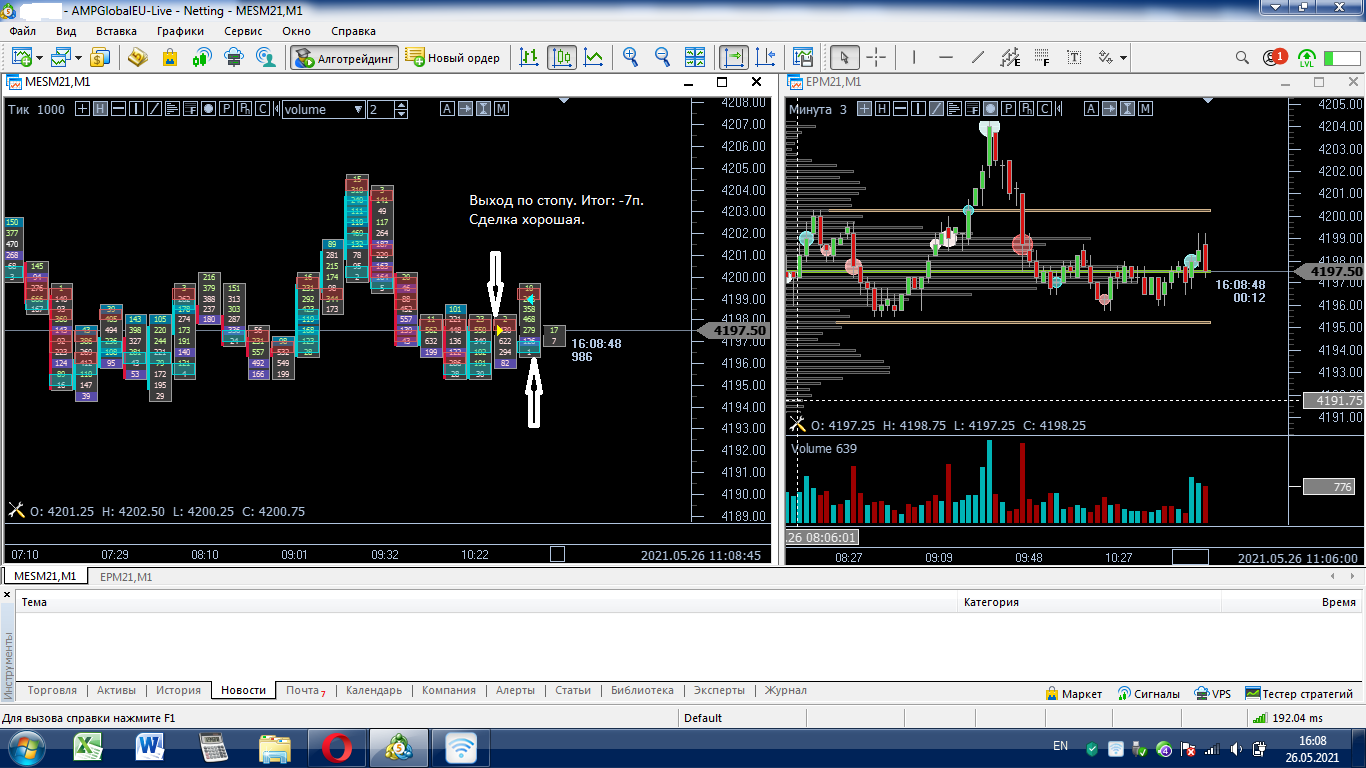Screen dimensions: 1366x768
Task: Select the Fibonacci retracement tool
Action: click(1042, 57)
